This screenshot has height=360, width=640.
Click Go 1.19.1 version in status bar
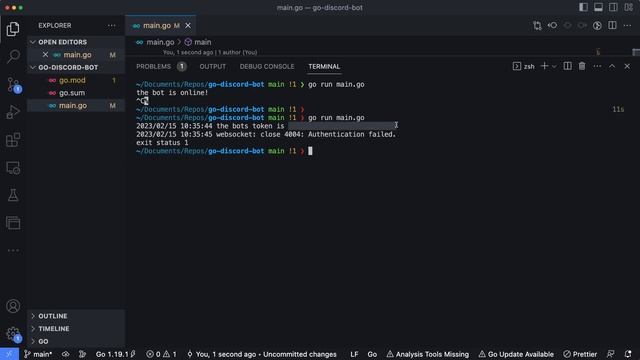pyautogui.click(x=116, y=354)
